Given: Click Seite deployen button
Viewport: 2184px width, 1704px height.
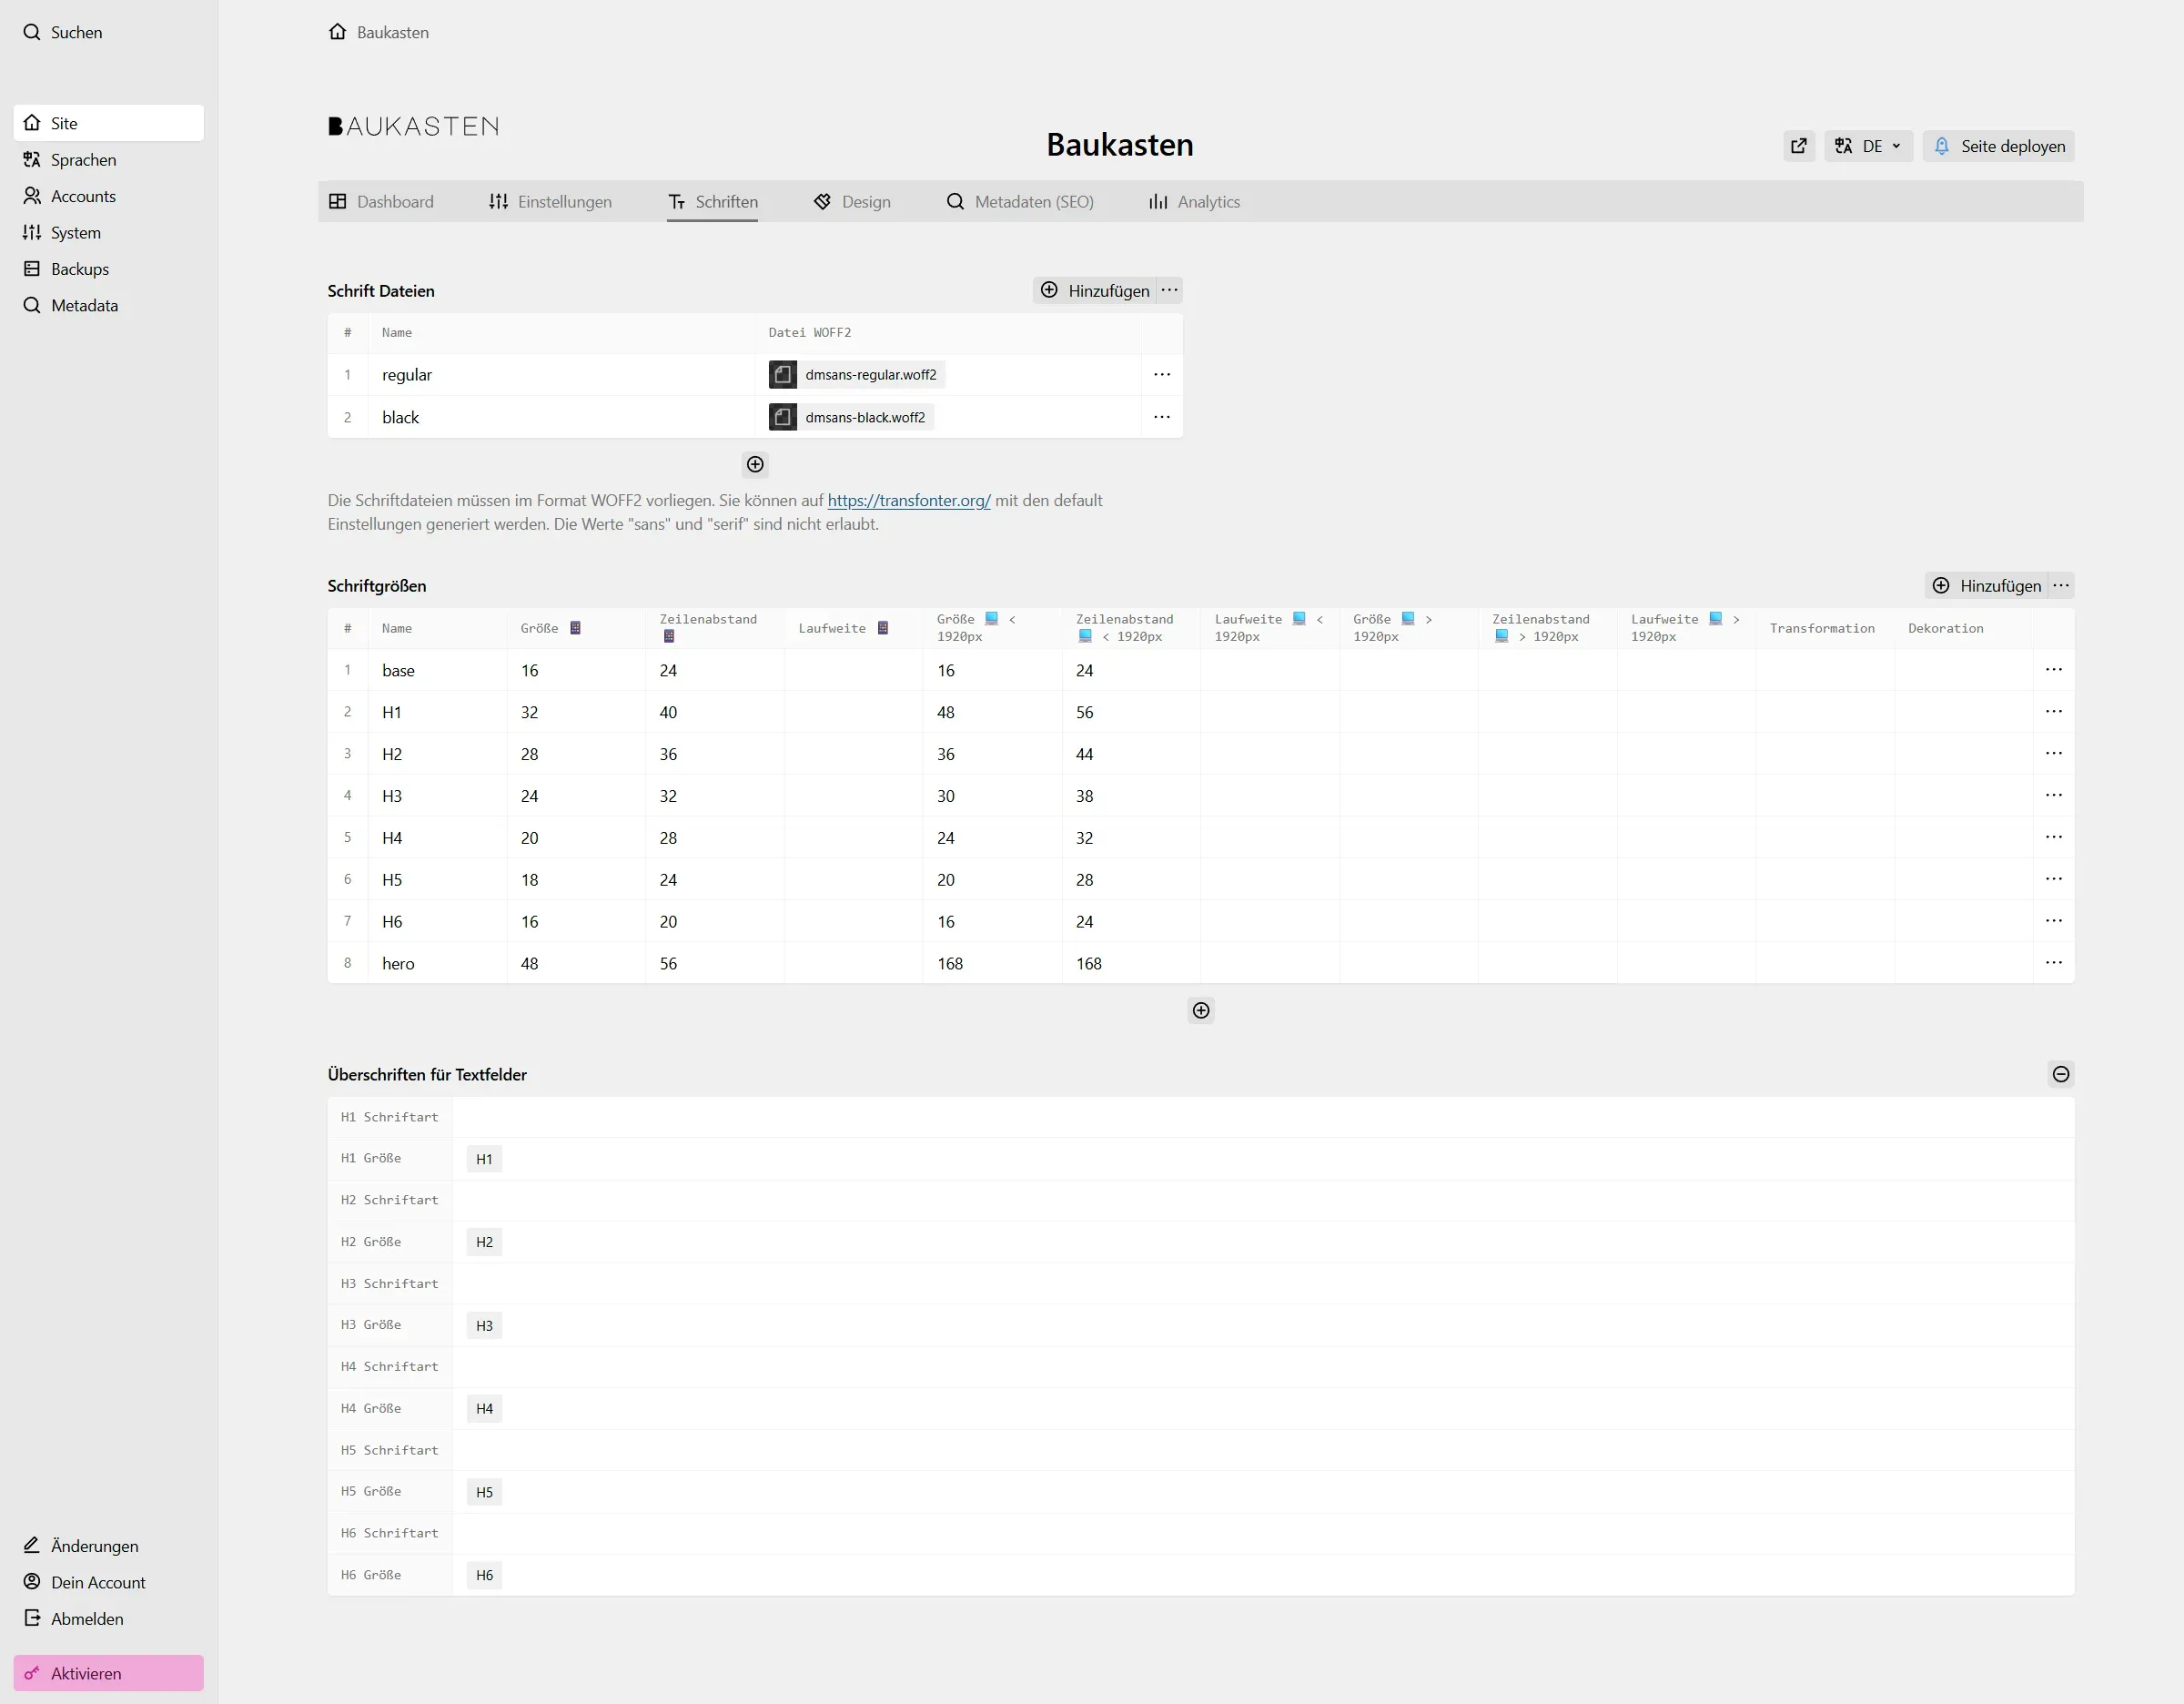Looking at the screenshot, I should (x=1998, y=146).
